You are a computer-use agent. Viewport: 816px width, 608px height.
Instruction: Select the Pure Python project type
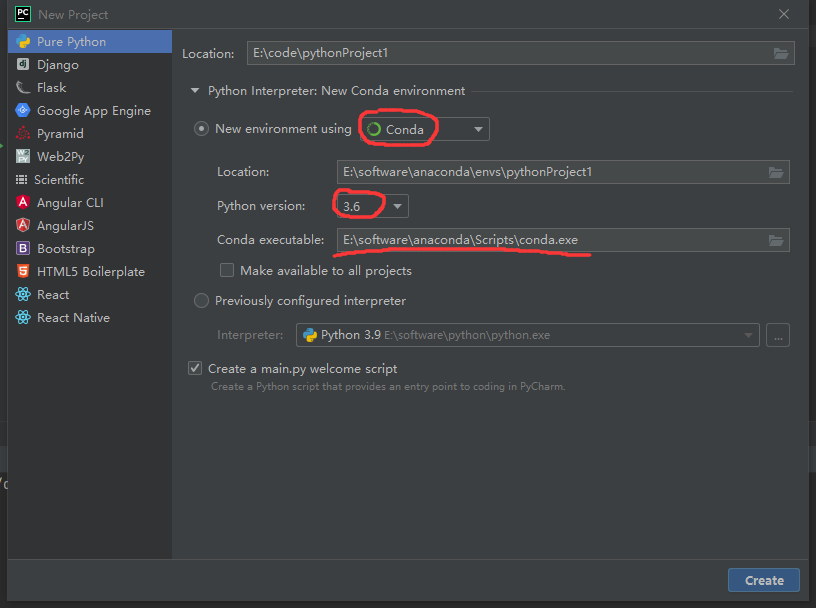point(90,42)
